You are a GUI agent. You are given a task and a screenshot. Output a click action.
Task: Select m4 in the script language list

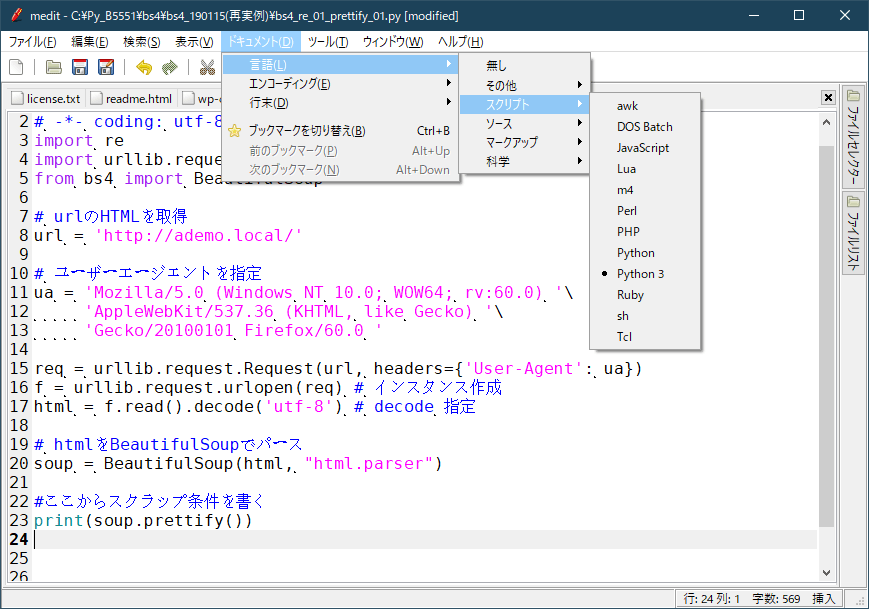click(x=645, y=190)
